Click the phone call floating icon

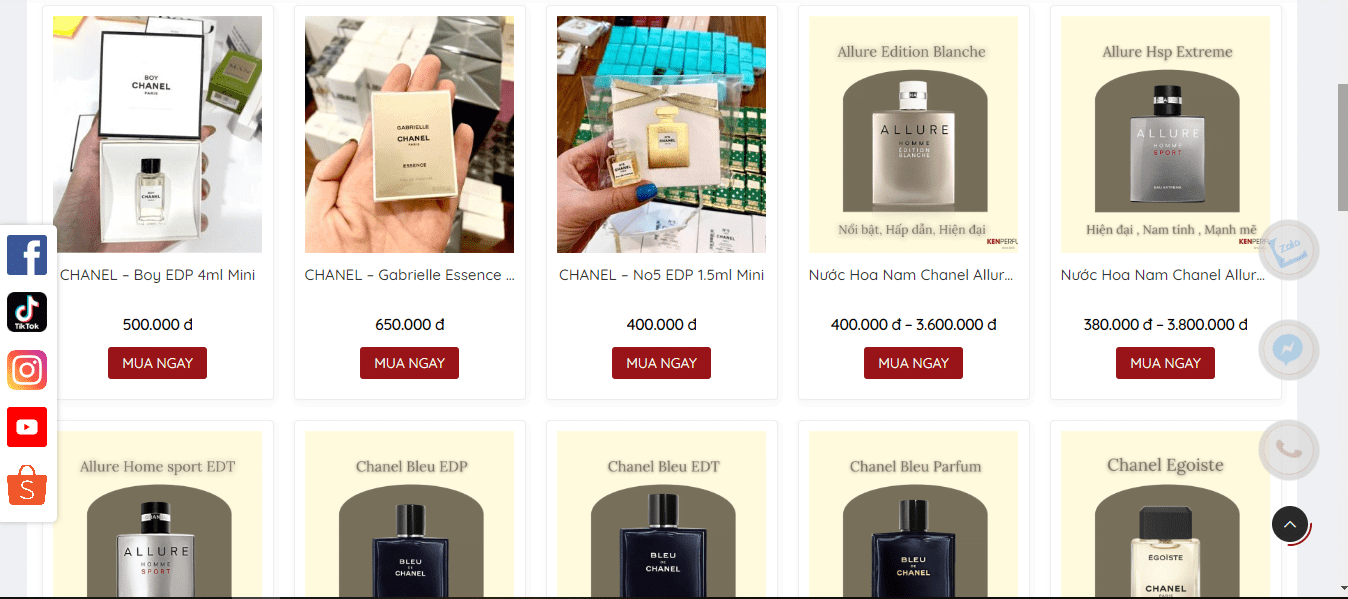tap(1288, 450)
